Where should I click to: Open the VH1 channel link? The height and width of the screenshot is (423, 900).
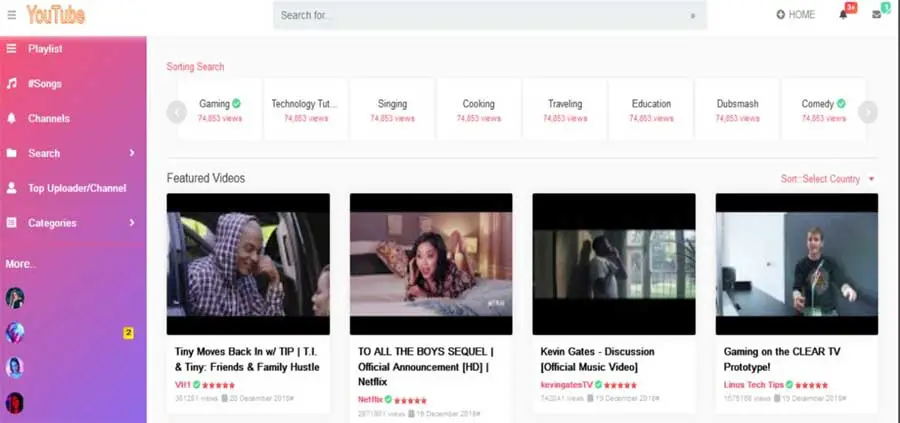click(x=183, y=385)
